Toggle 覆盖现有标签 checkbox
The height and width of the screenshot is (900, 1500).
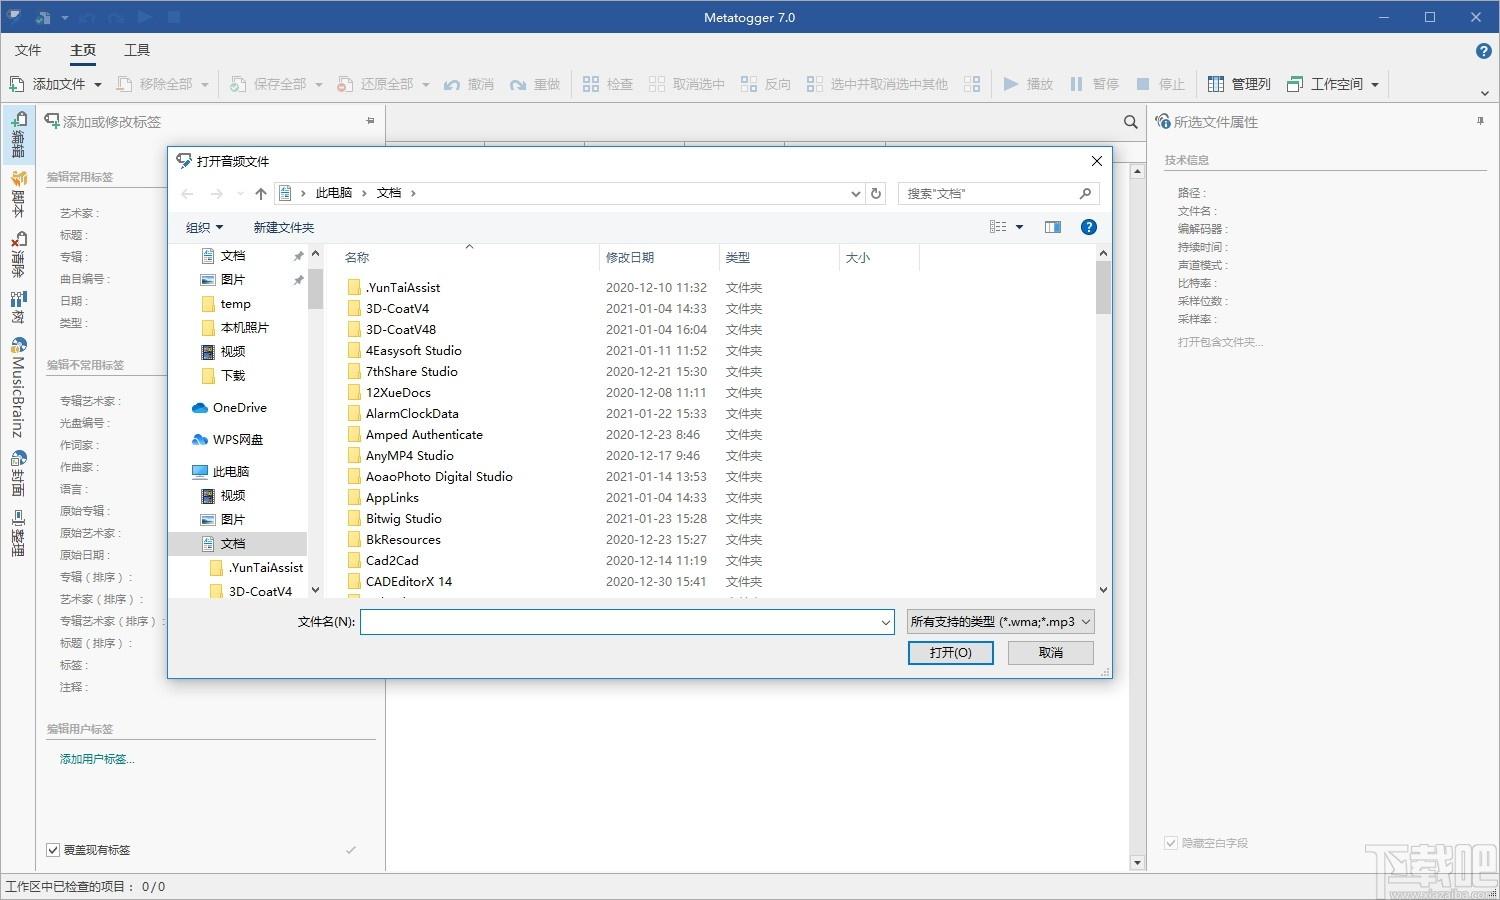click(53, 850)
